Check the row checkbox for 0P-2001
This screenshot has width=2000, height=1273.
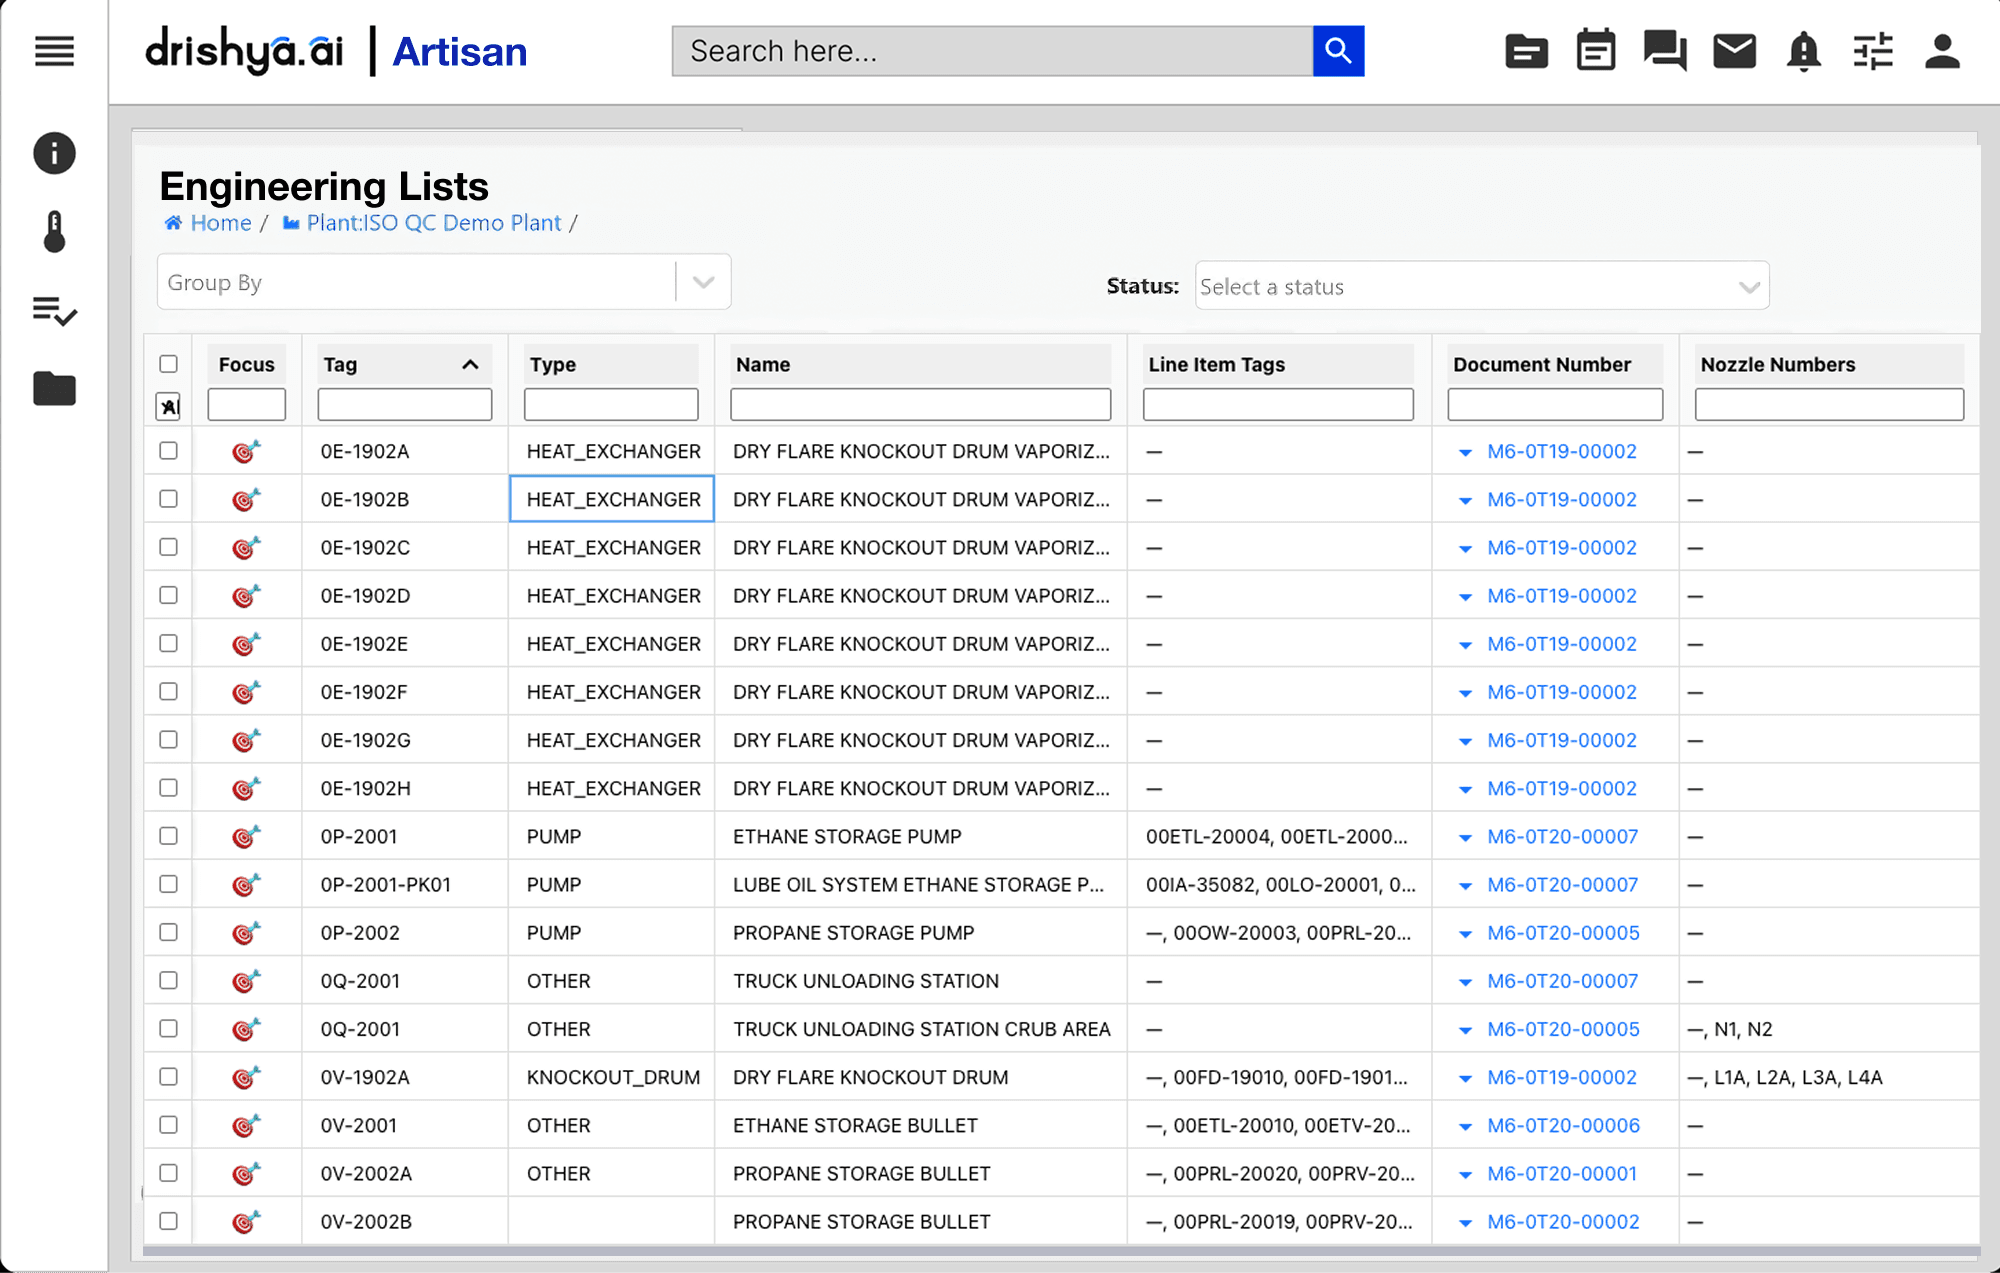tap(168, 836)
